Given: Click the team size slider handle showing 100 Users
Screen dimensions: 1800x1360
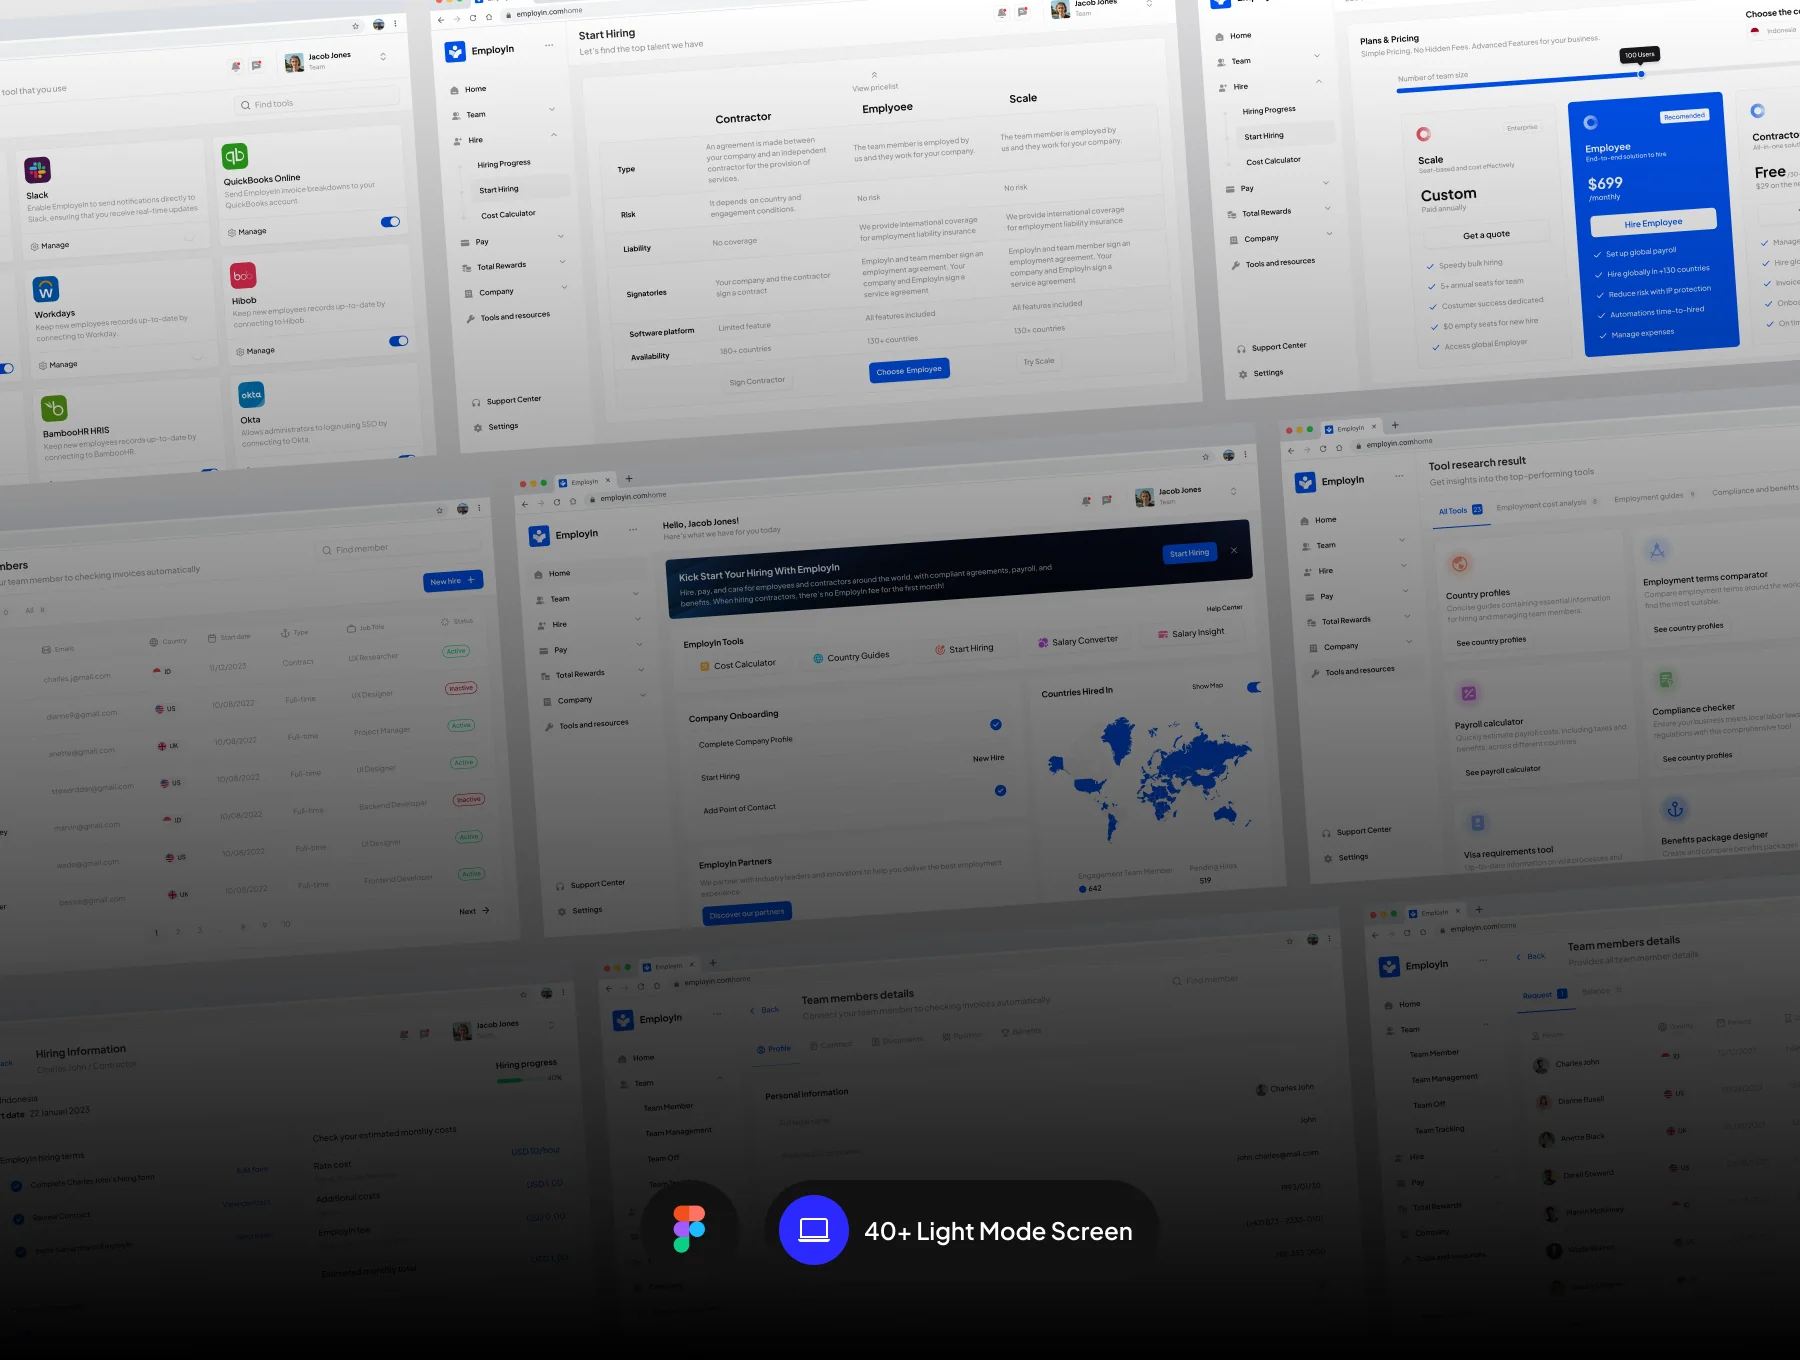Looking at the screenshot, I should point(1641,74).
